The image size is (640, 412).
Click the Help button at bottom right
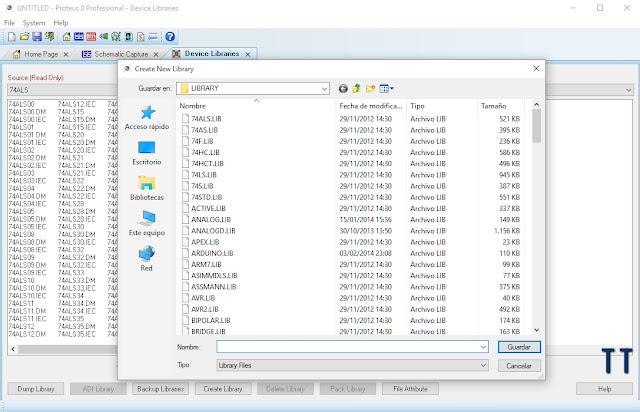[x=604, y=389]
